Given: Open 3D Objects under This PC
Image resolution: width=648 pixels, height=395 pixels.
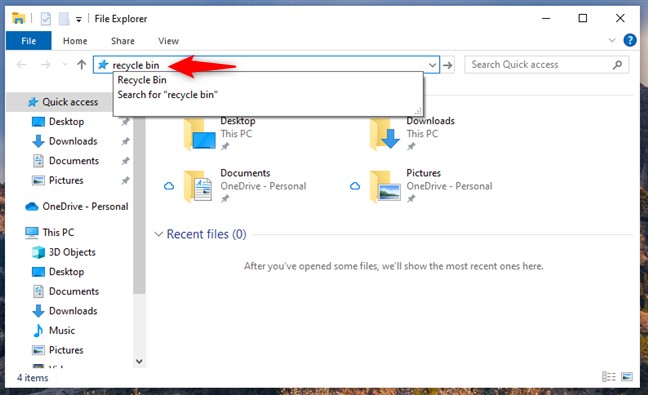Looking at the screenshot, I should 72,252.
